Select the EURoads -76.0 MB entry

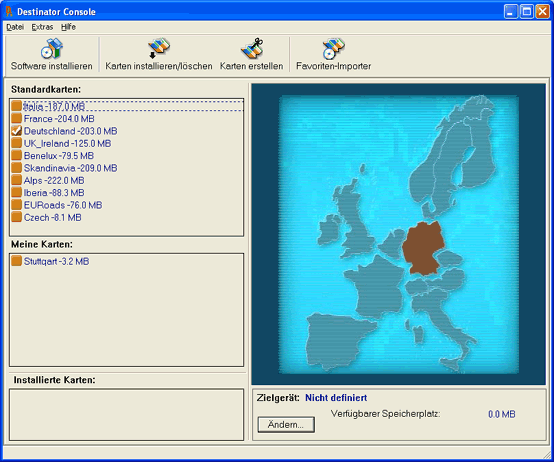click(x=63, y=205)
